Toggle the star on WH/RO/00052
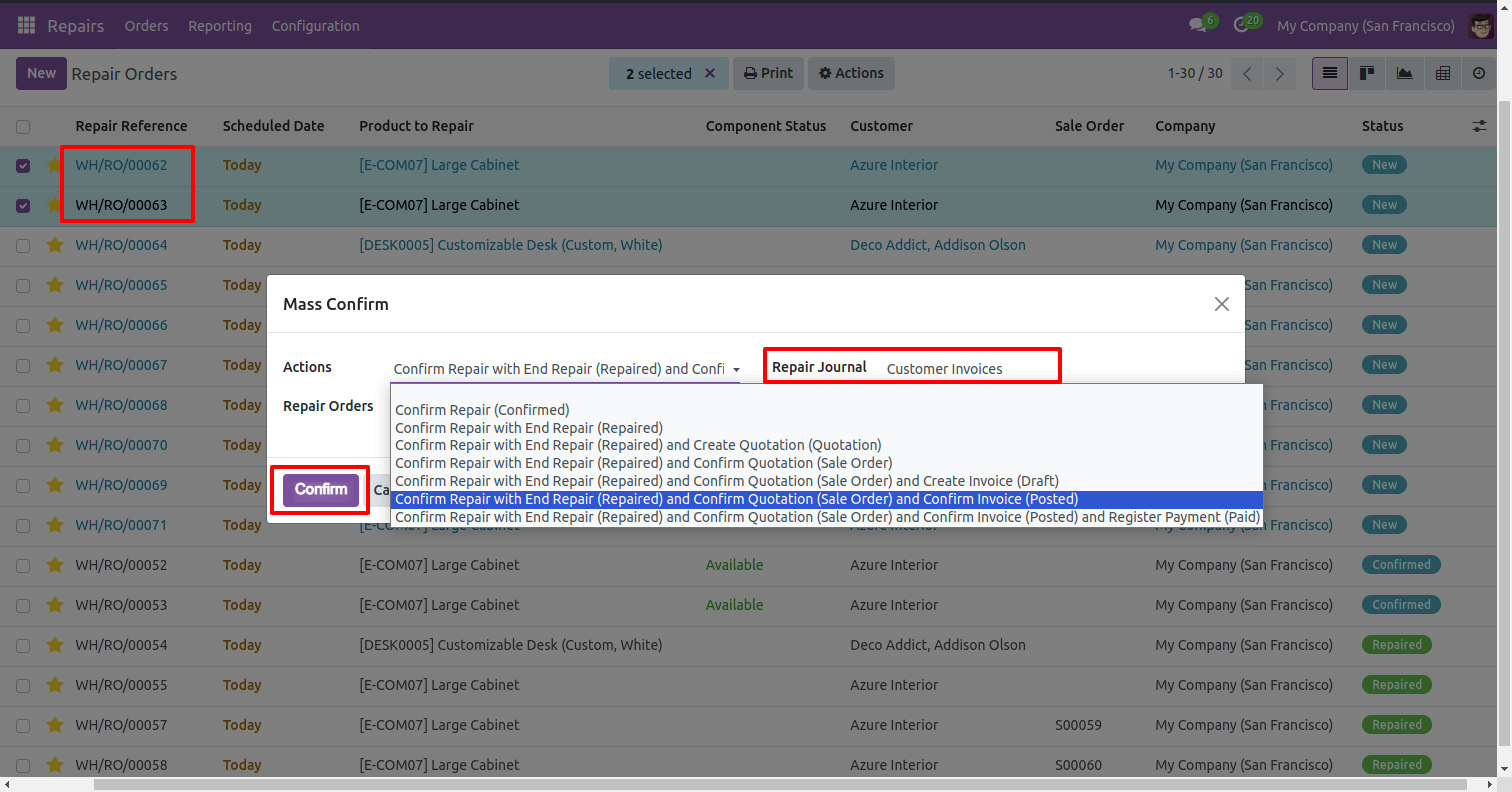Image resolution: width=1512 pixels, height=792 pixels. [x=55, y=565]
